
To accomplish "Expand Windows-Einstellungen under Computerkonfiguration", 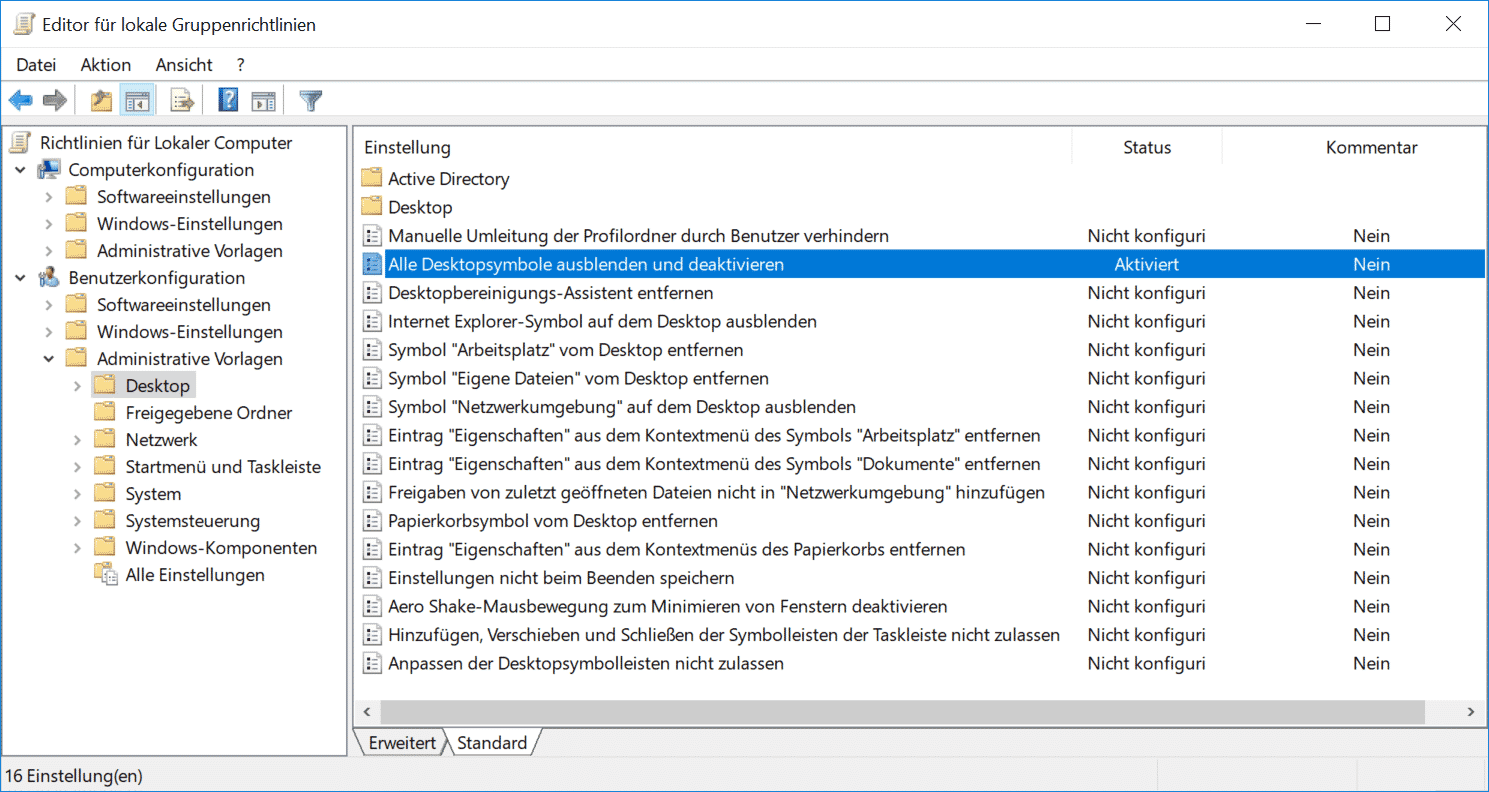I will pos(49,224).
